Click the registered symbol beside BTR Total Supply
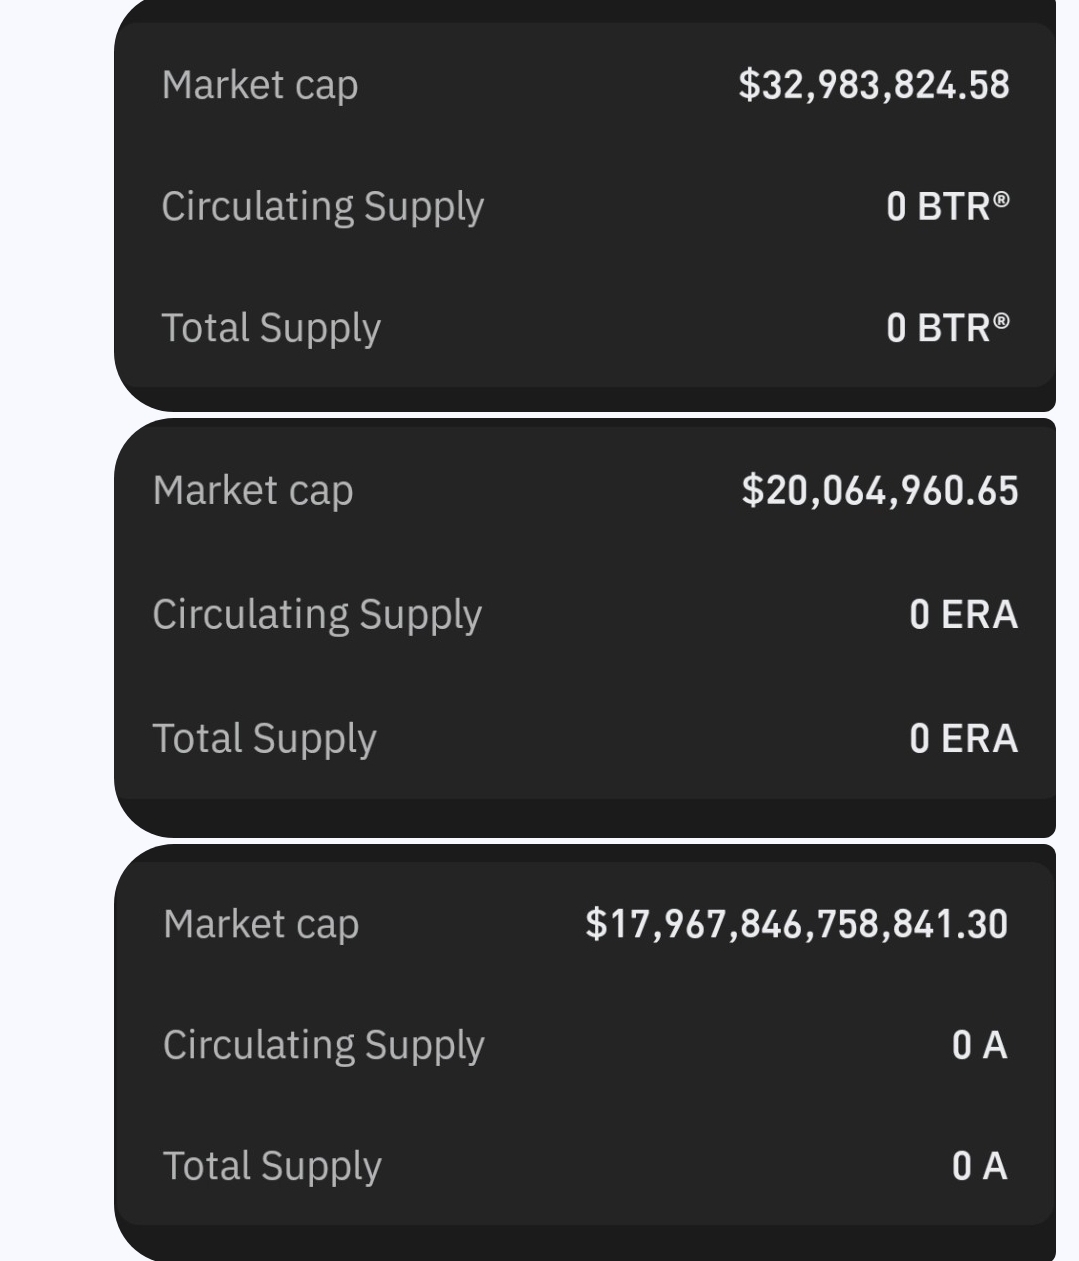Viewport: 1079px width, 1261px height. [1001, 319]
